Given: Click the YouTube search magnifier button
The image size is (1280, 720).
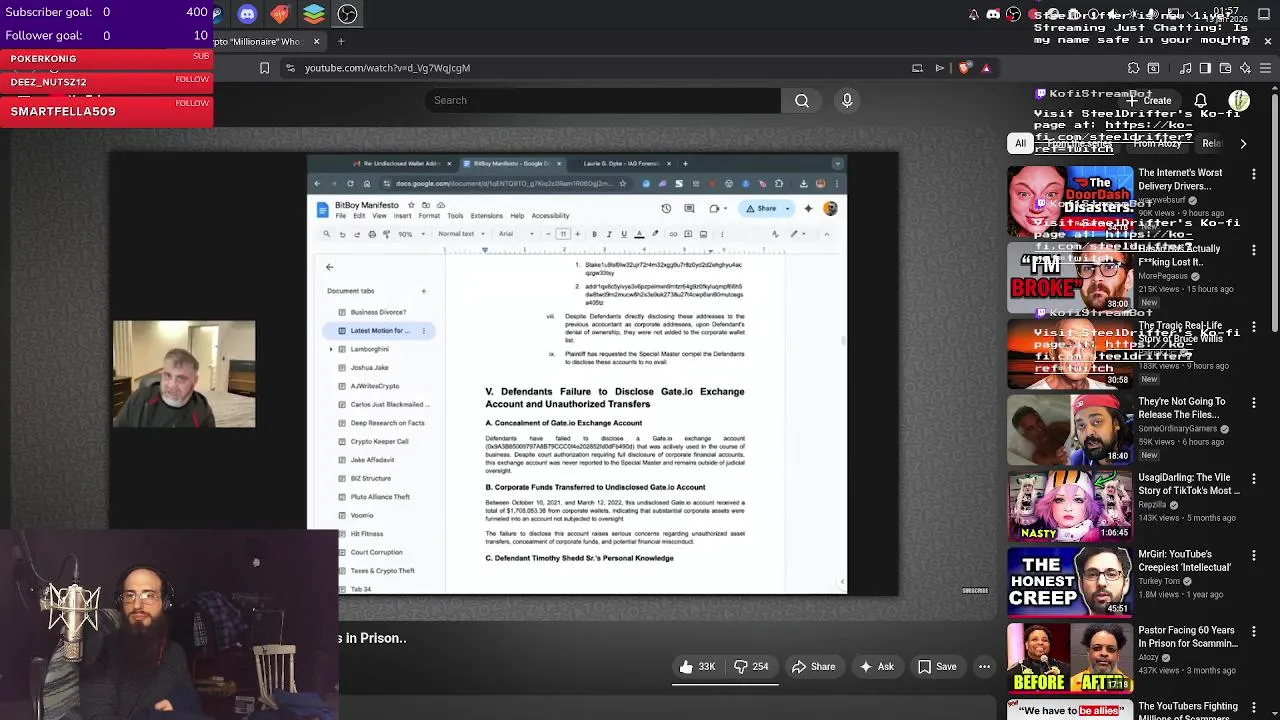Looking at the screenshot, I should point(802,100).
